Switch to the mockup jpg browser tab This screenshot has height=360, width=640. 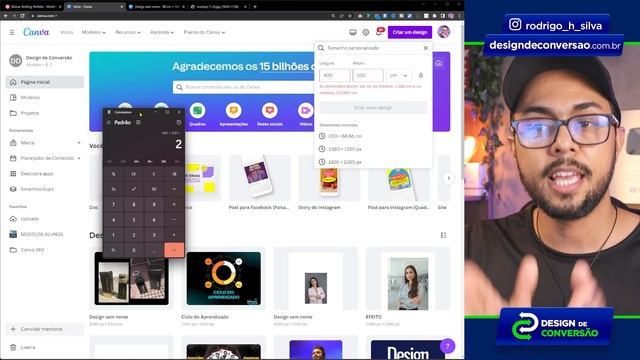(218, 7)
